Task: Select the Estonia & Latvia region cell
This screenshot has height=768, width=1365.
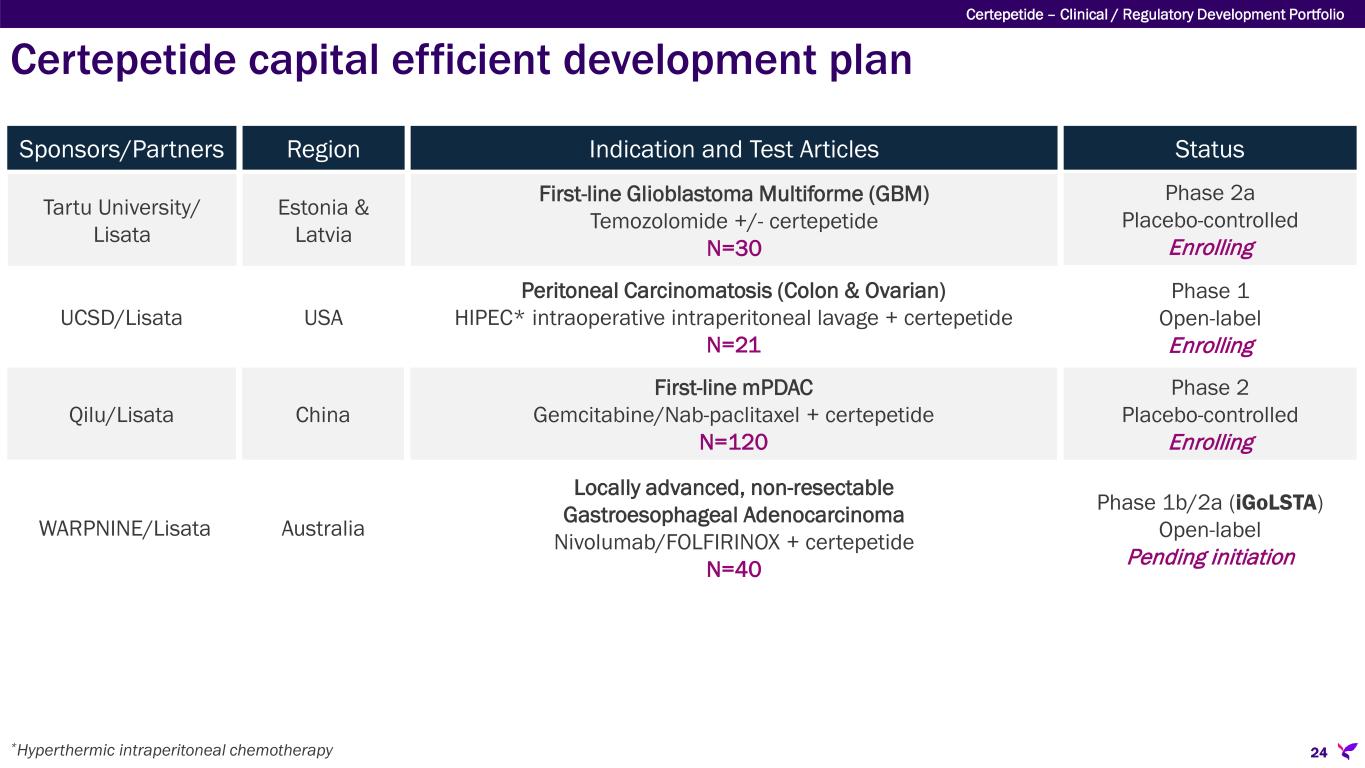Action: pyautogui.click(x=323, y=221)
